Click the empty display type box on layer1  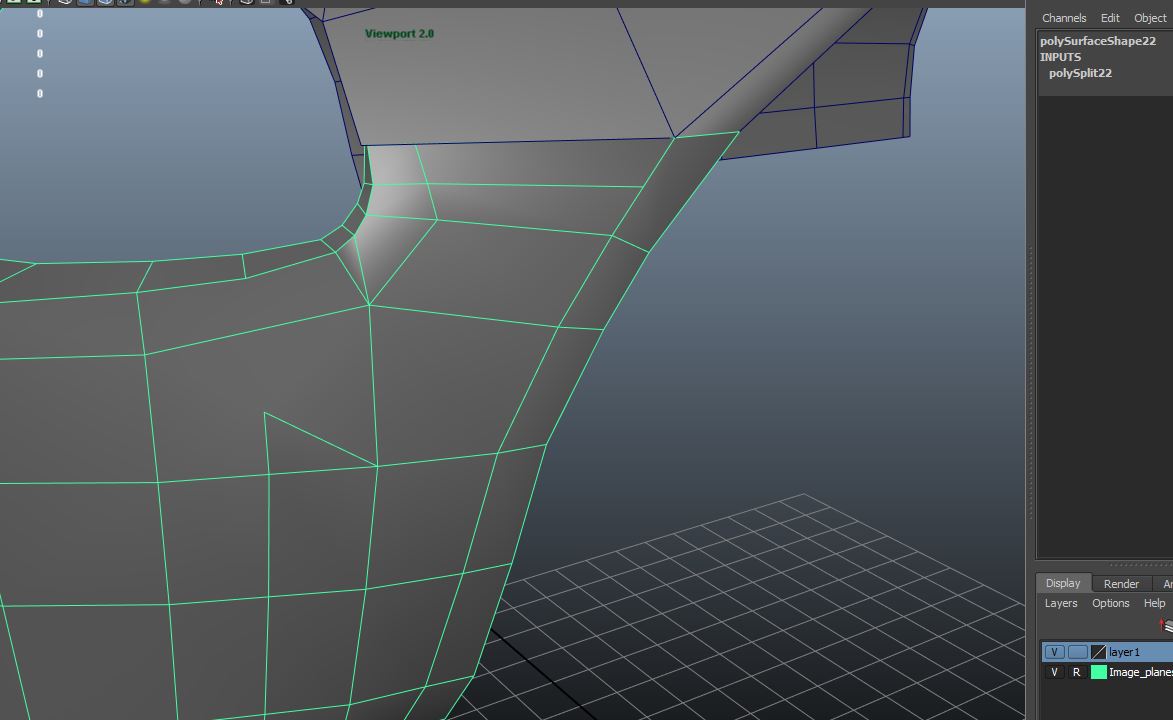pos(1077,652)
